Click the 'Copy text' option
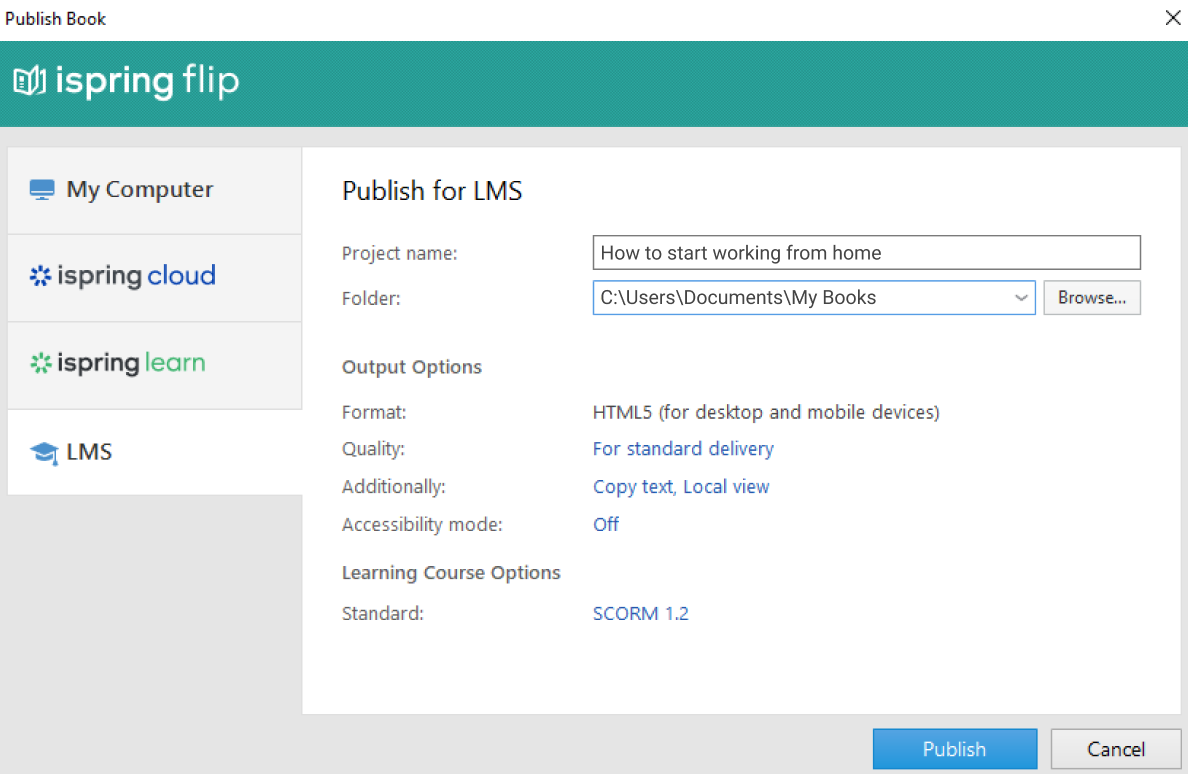The height and width of the screenshot is (774, 1188). 633,486
